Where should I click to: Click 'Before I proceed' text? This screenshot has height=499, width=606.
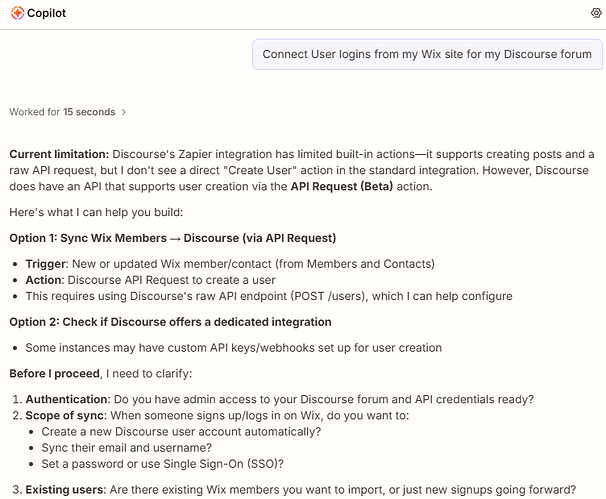tap(54, 374)
